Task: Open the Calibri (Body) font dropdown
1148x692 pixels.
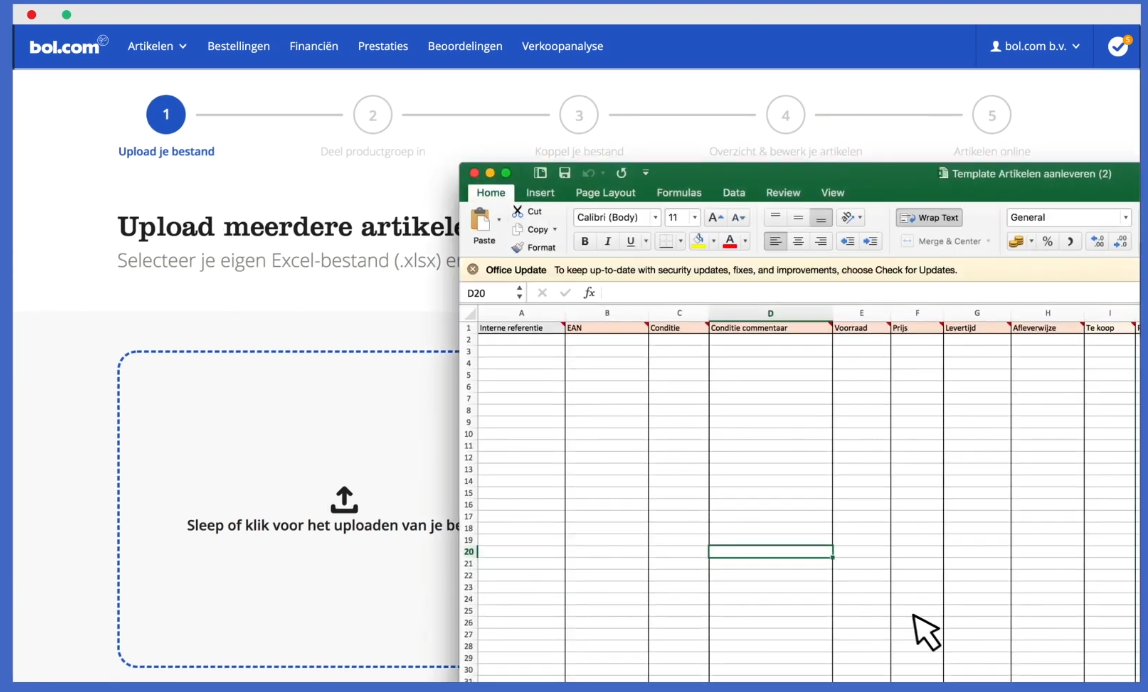Action: pos(655,217)
